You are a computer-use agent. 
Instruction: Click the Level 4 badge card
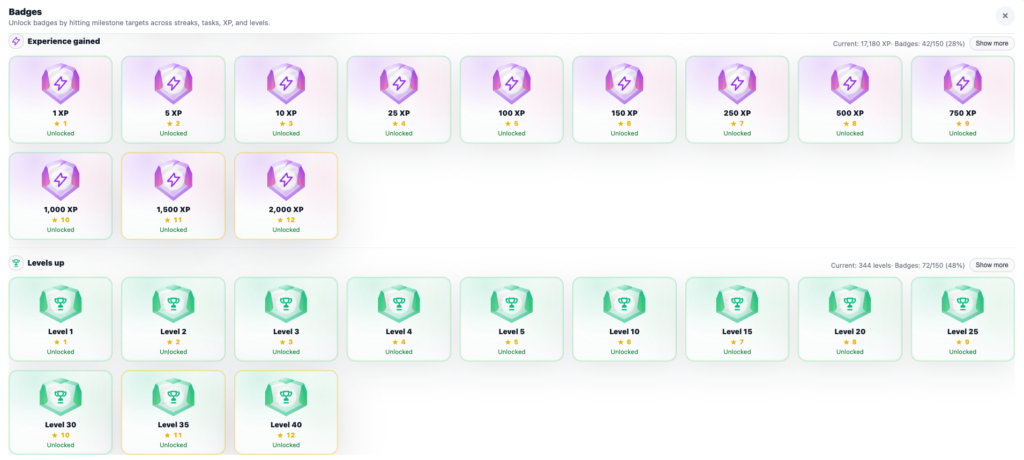pos(398,318)
